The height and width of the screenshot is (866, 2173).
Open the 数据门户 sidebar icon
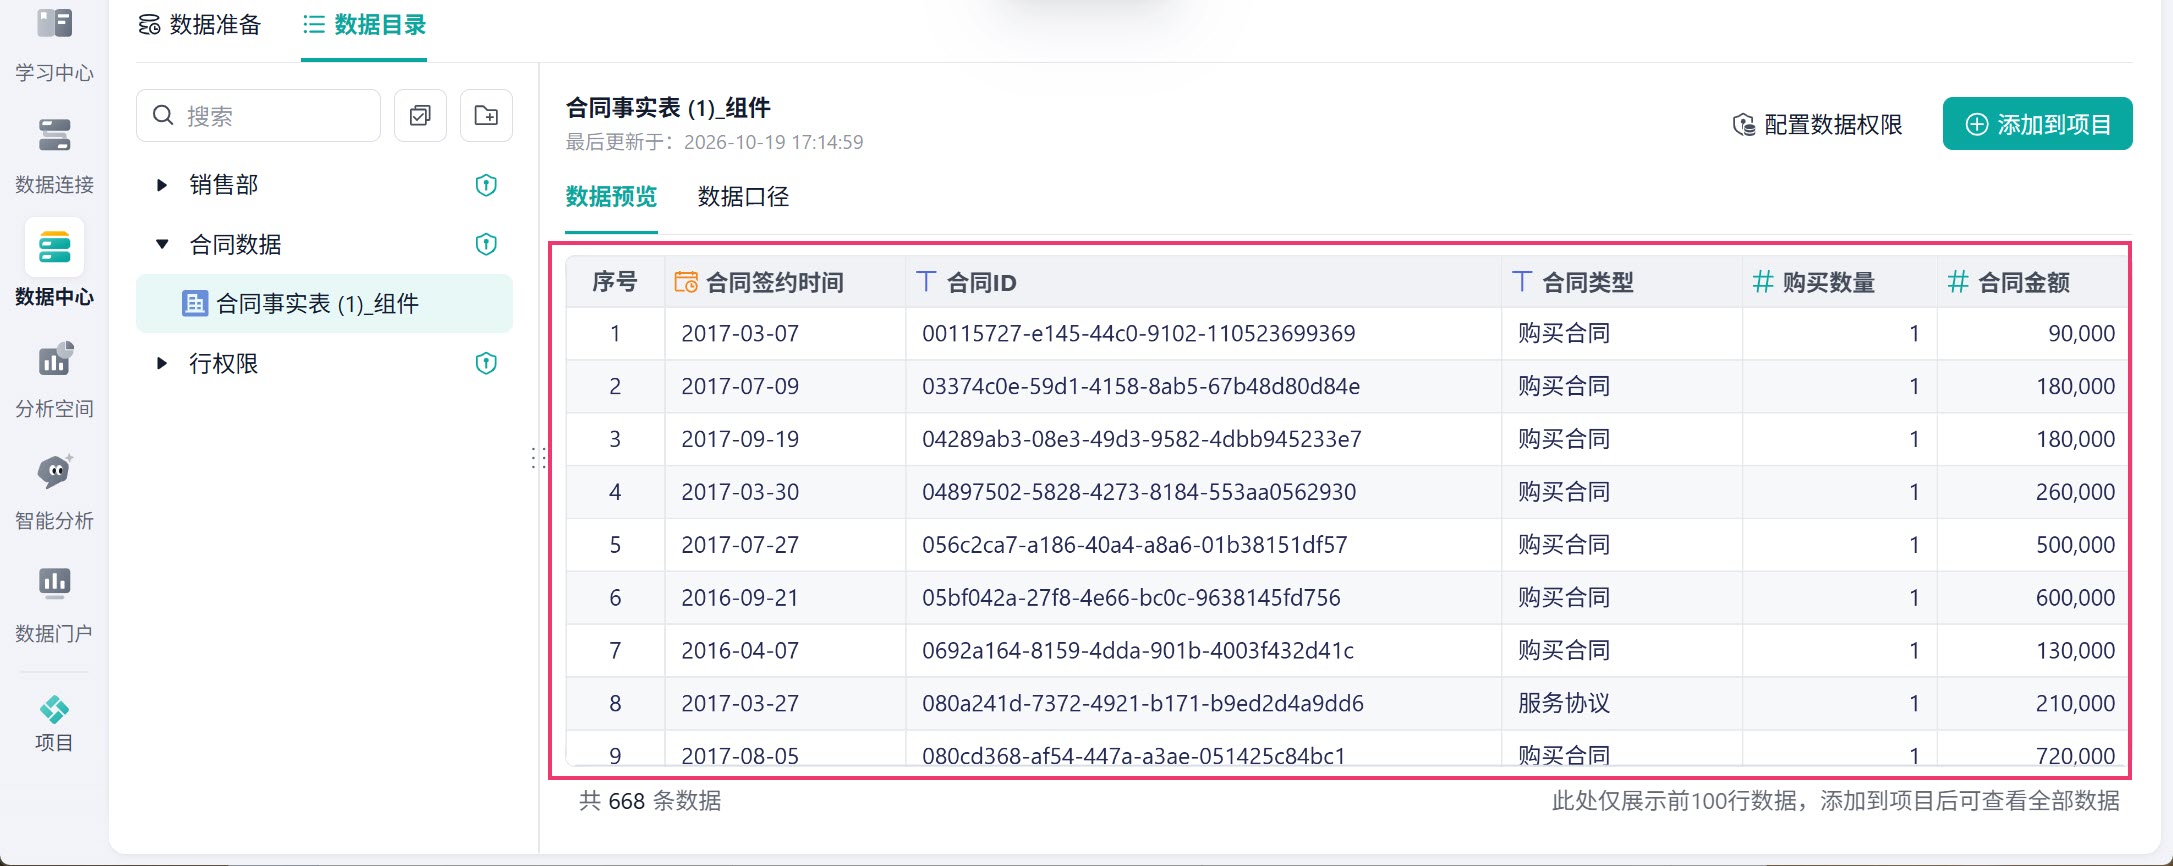click(54, 583)
